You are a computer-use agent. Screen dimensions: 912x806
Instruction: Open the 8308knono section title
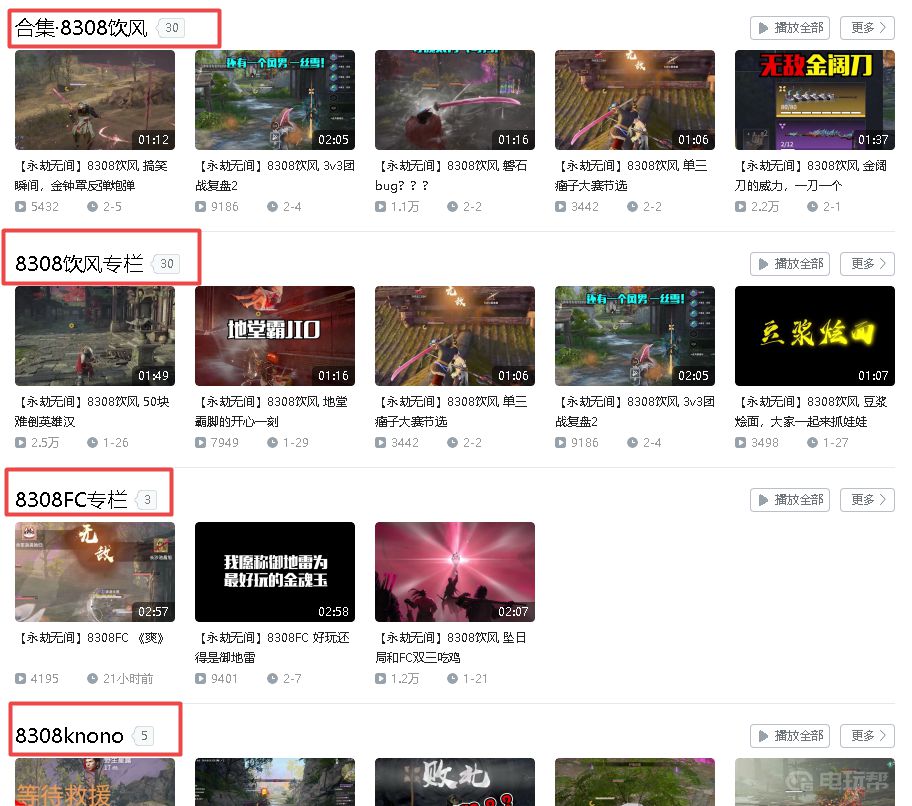69,736
